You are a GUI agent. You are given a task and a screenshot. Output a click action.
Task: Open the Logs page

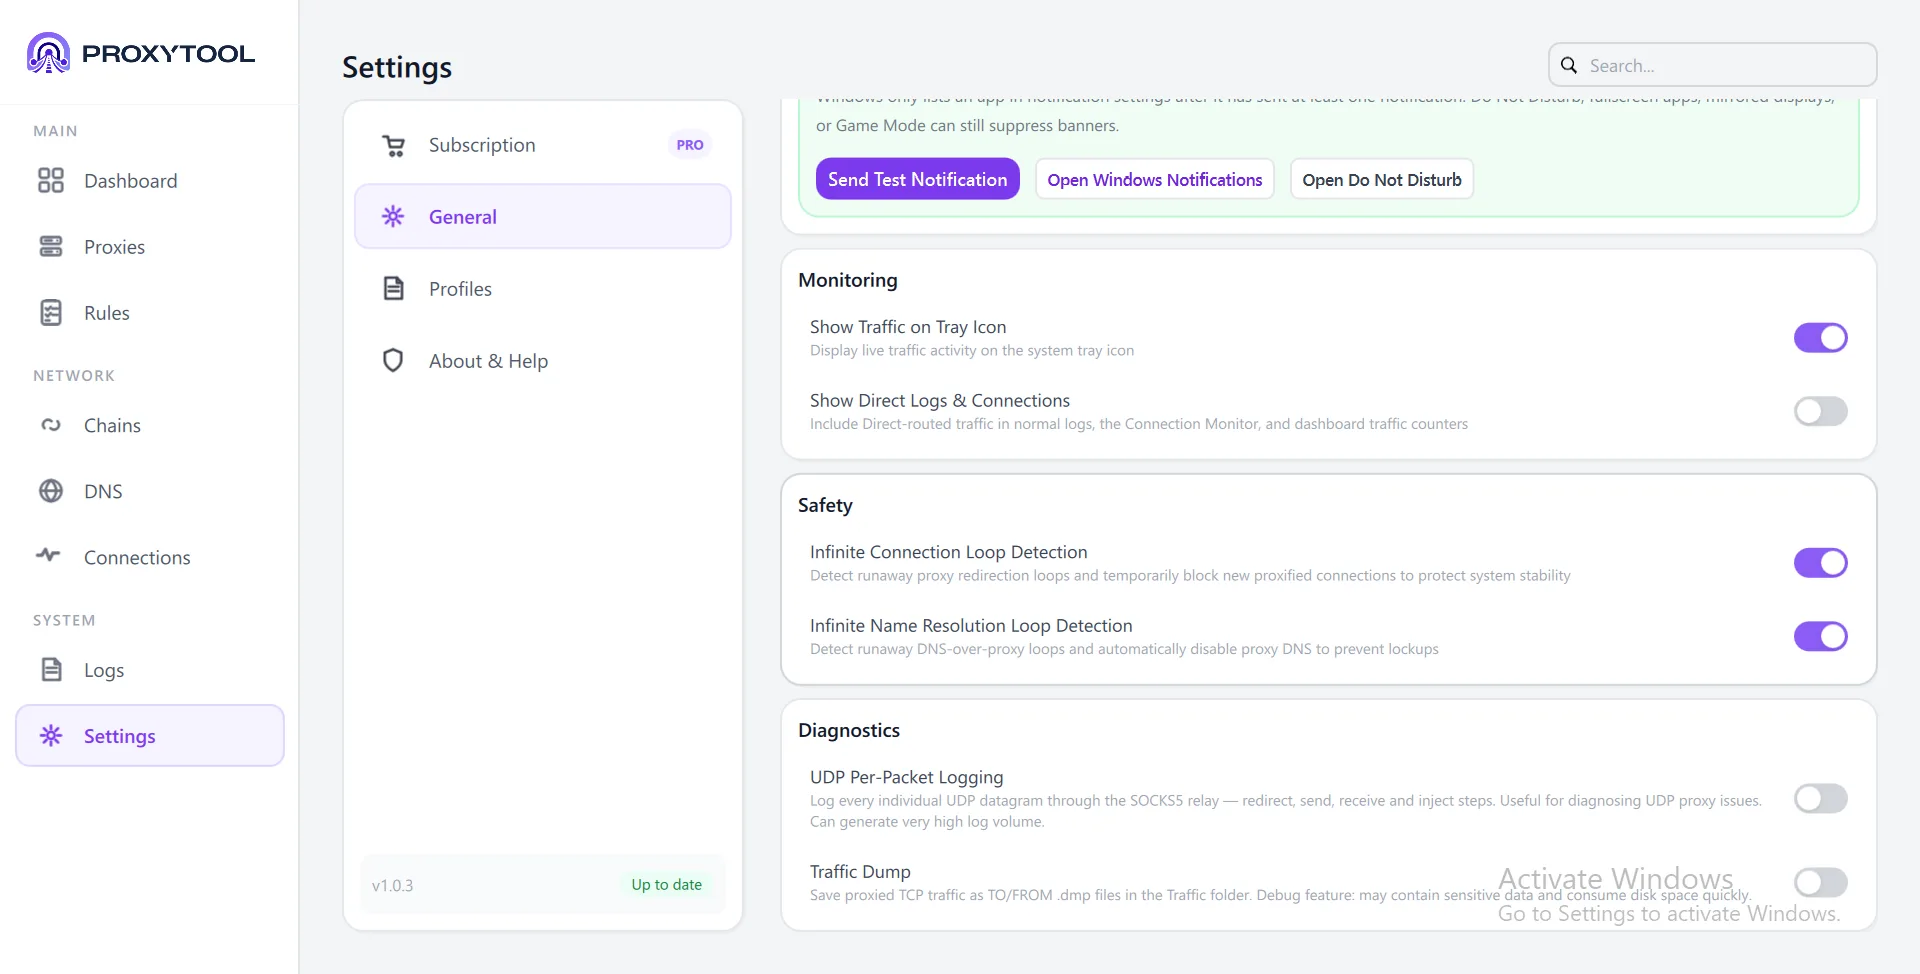click(x=150, y=670)
